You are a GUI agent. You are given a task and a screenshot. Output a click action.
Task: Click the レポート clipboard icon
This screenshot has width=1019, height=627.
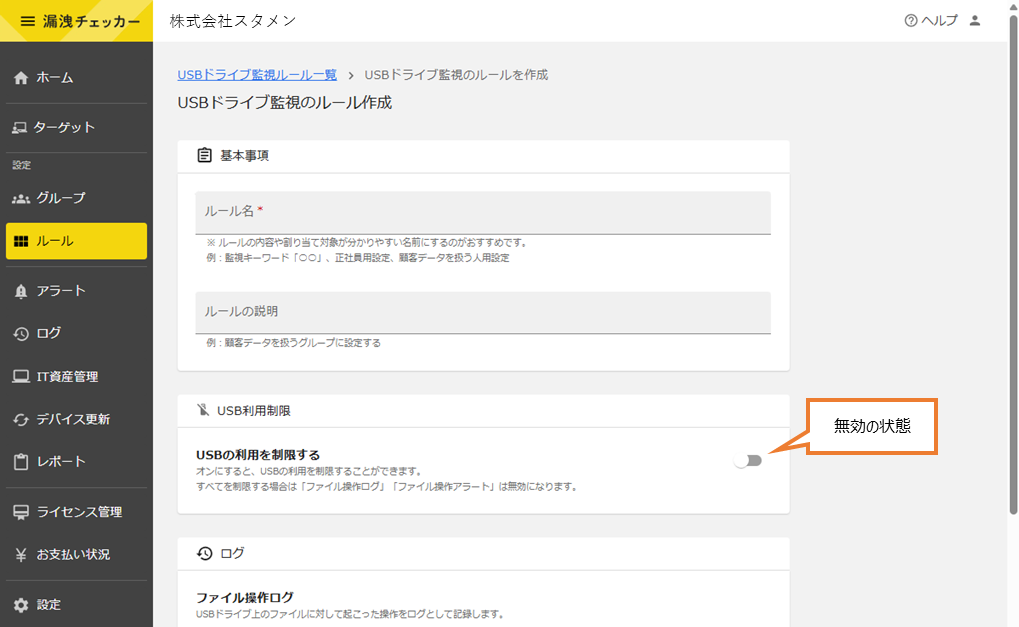click(21, 462)
